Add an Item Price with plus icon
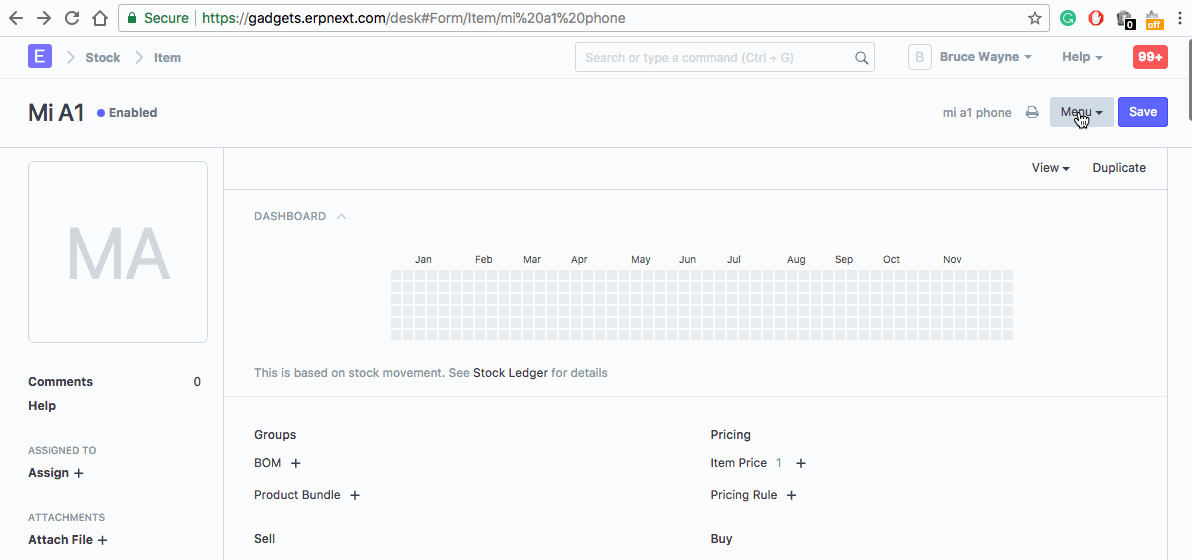The width and height of the screenshot is (1192, 560). [x=800, y=463]
